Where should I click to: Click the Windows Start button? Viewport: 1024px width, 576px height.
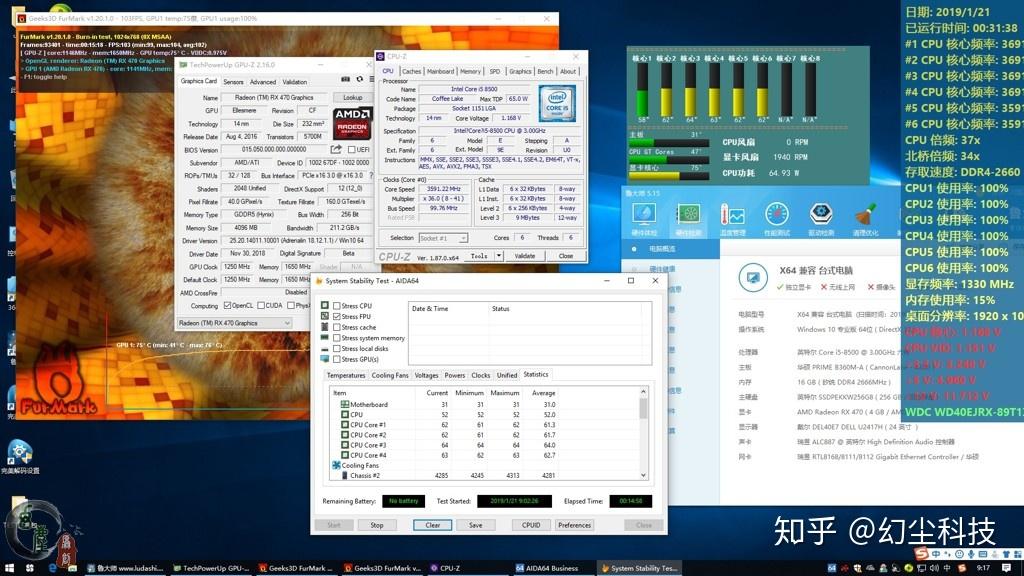tap(9, 568)
